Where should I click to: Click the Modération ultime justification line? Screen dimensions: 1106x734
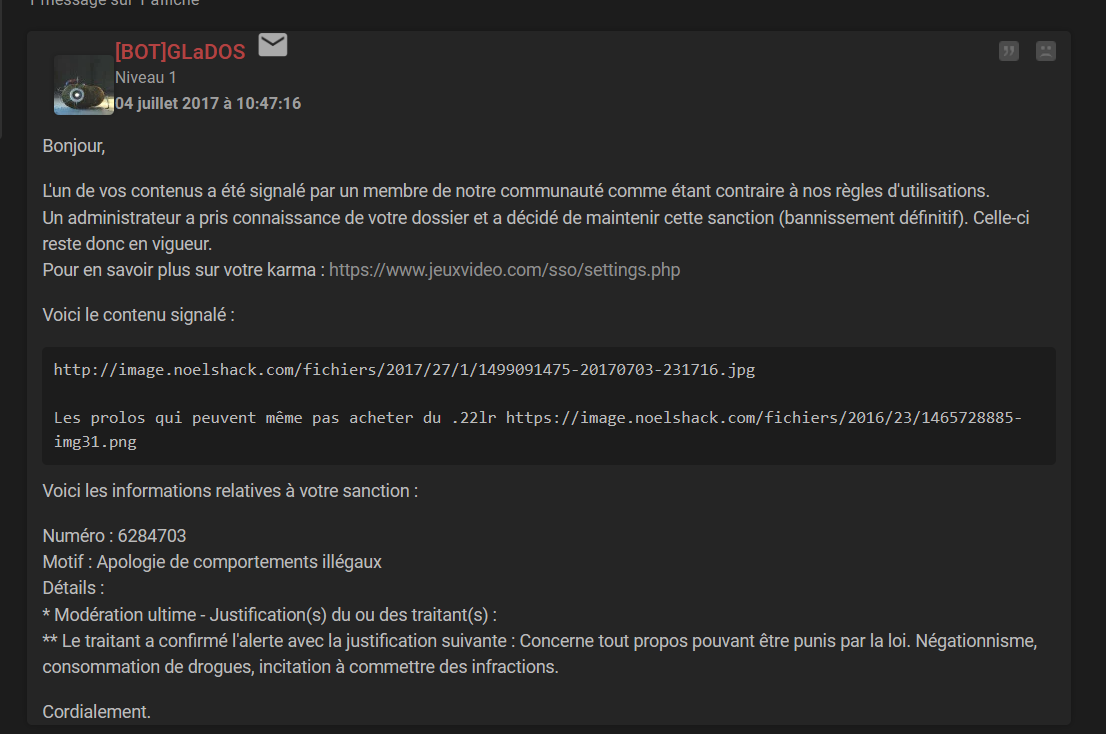[x=269, y=615]
